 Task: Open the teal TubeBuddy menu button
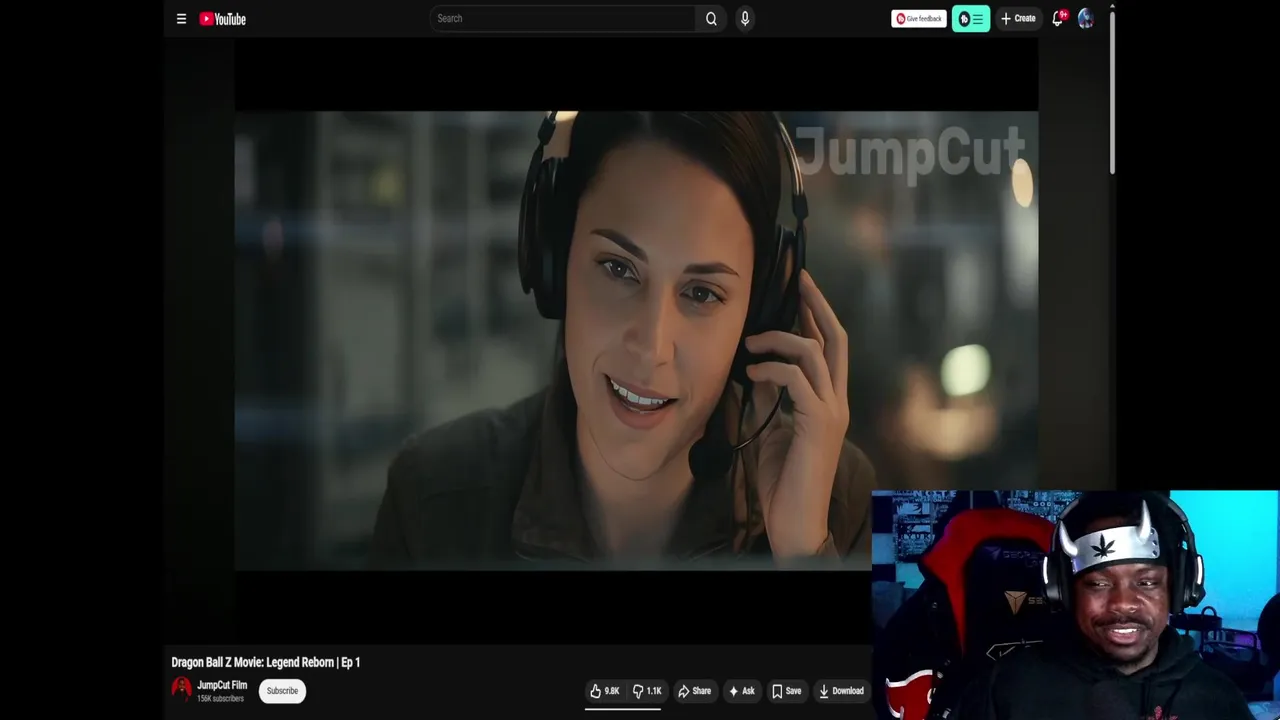pos(971,18)
